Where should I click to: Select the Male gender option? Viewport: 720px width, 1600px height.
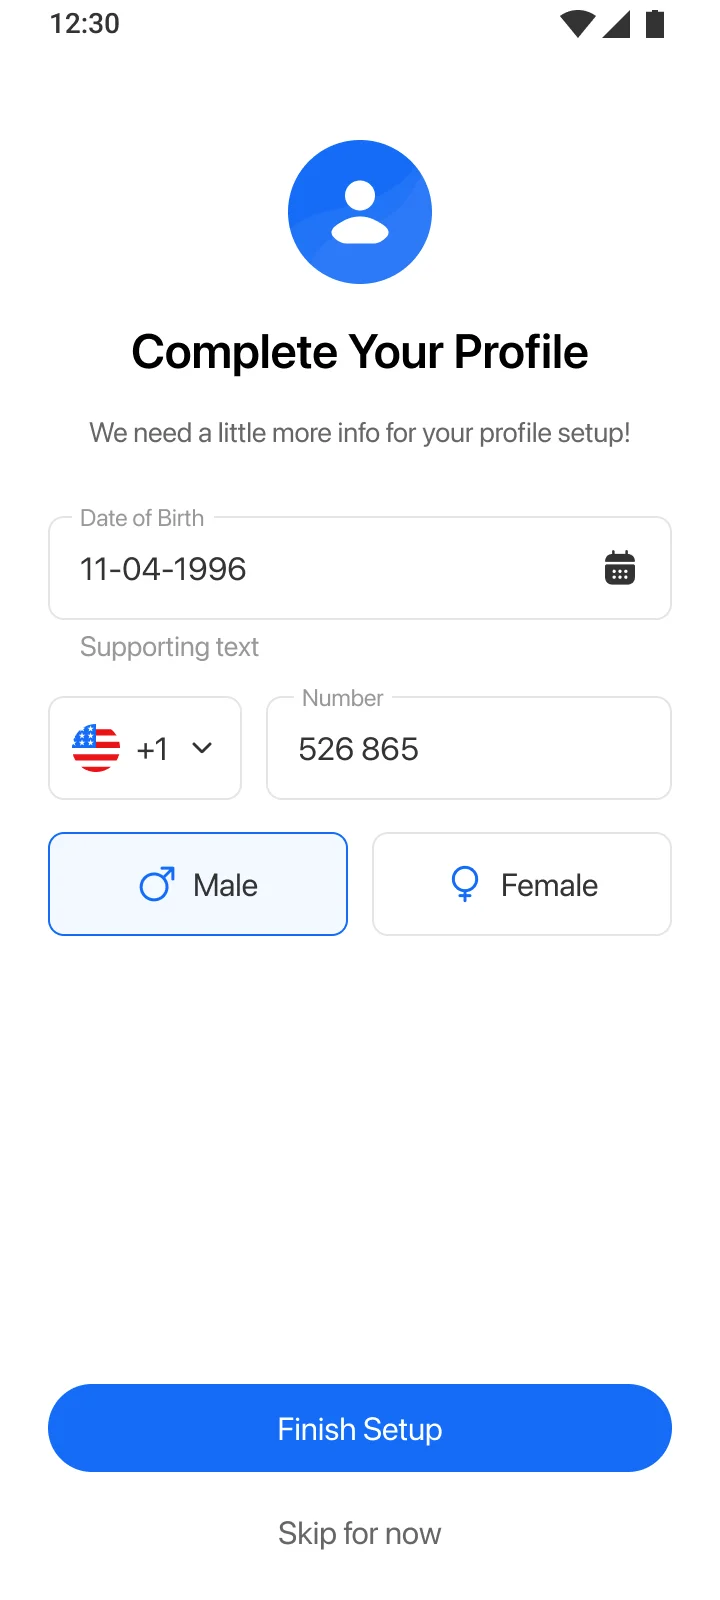tap(198, 884)
